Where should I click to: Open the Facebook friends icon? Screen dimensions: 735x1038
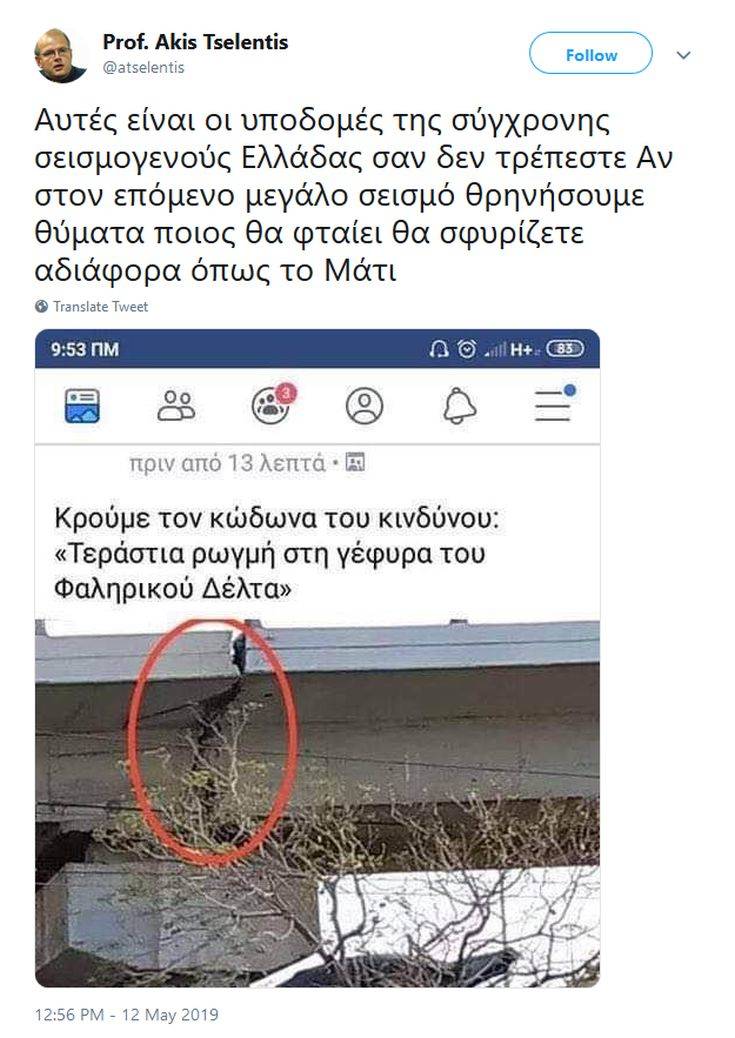point(176,406)
